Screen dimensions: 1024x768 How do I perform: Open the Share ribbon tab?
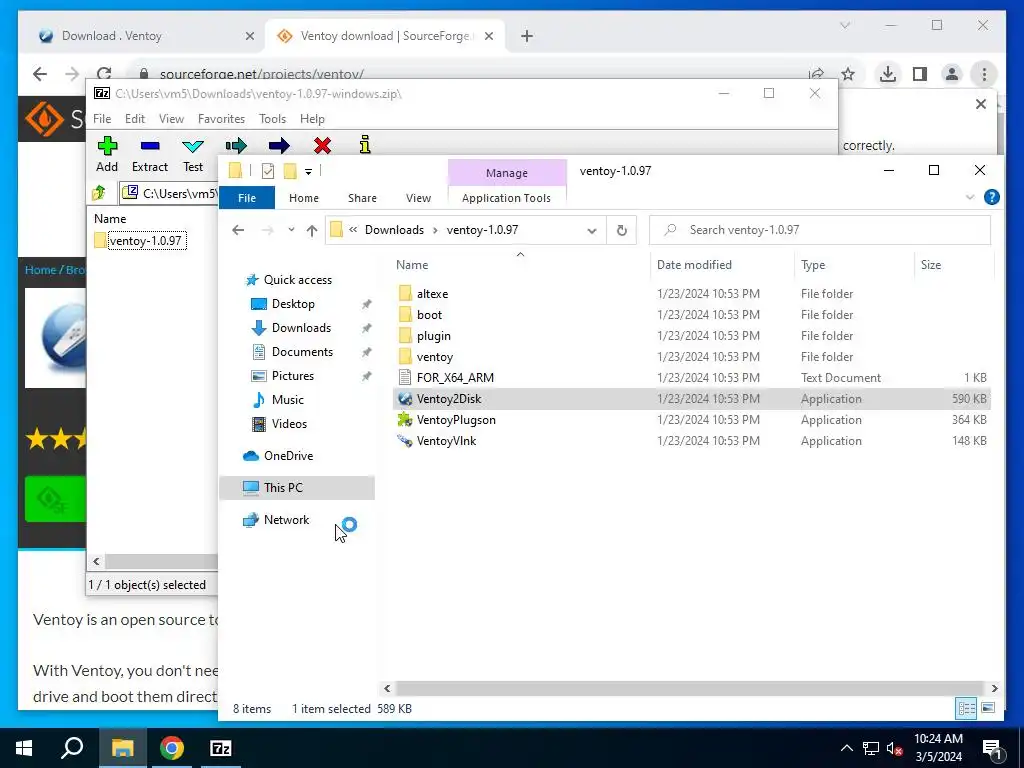pyautogui.click(x=362, y=198)
